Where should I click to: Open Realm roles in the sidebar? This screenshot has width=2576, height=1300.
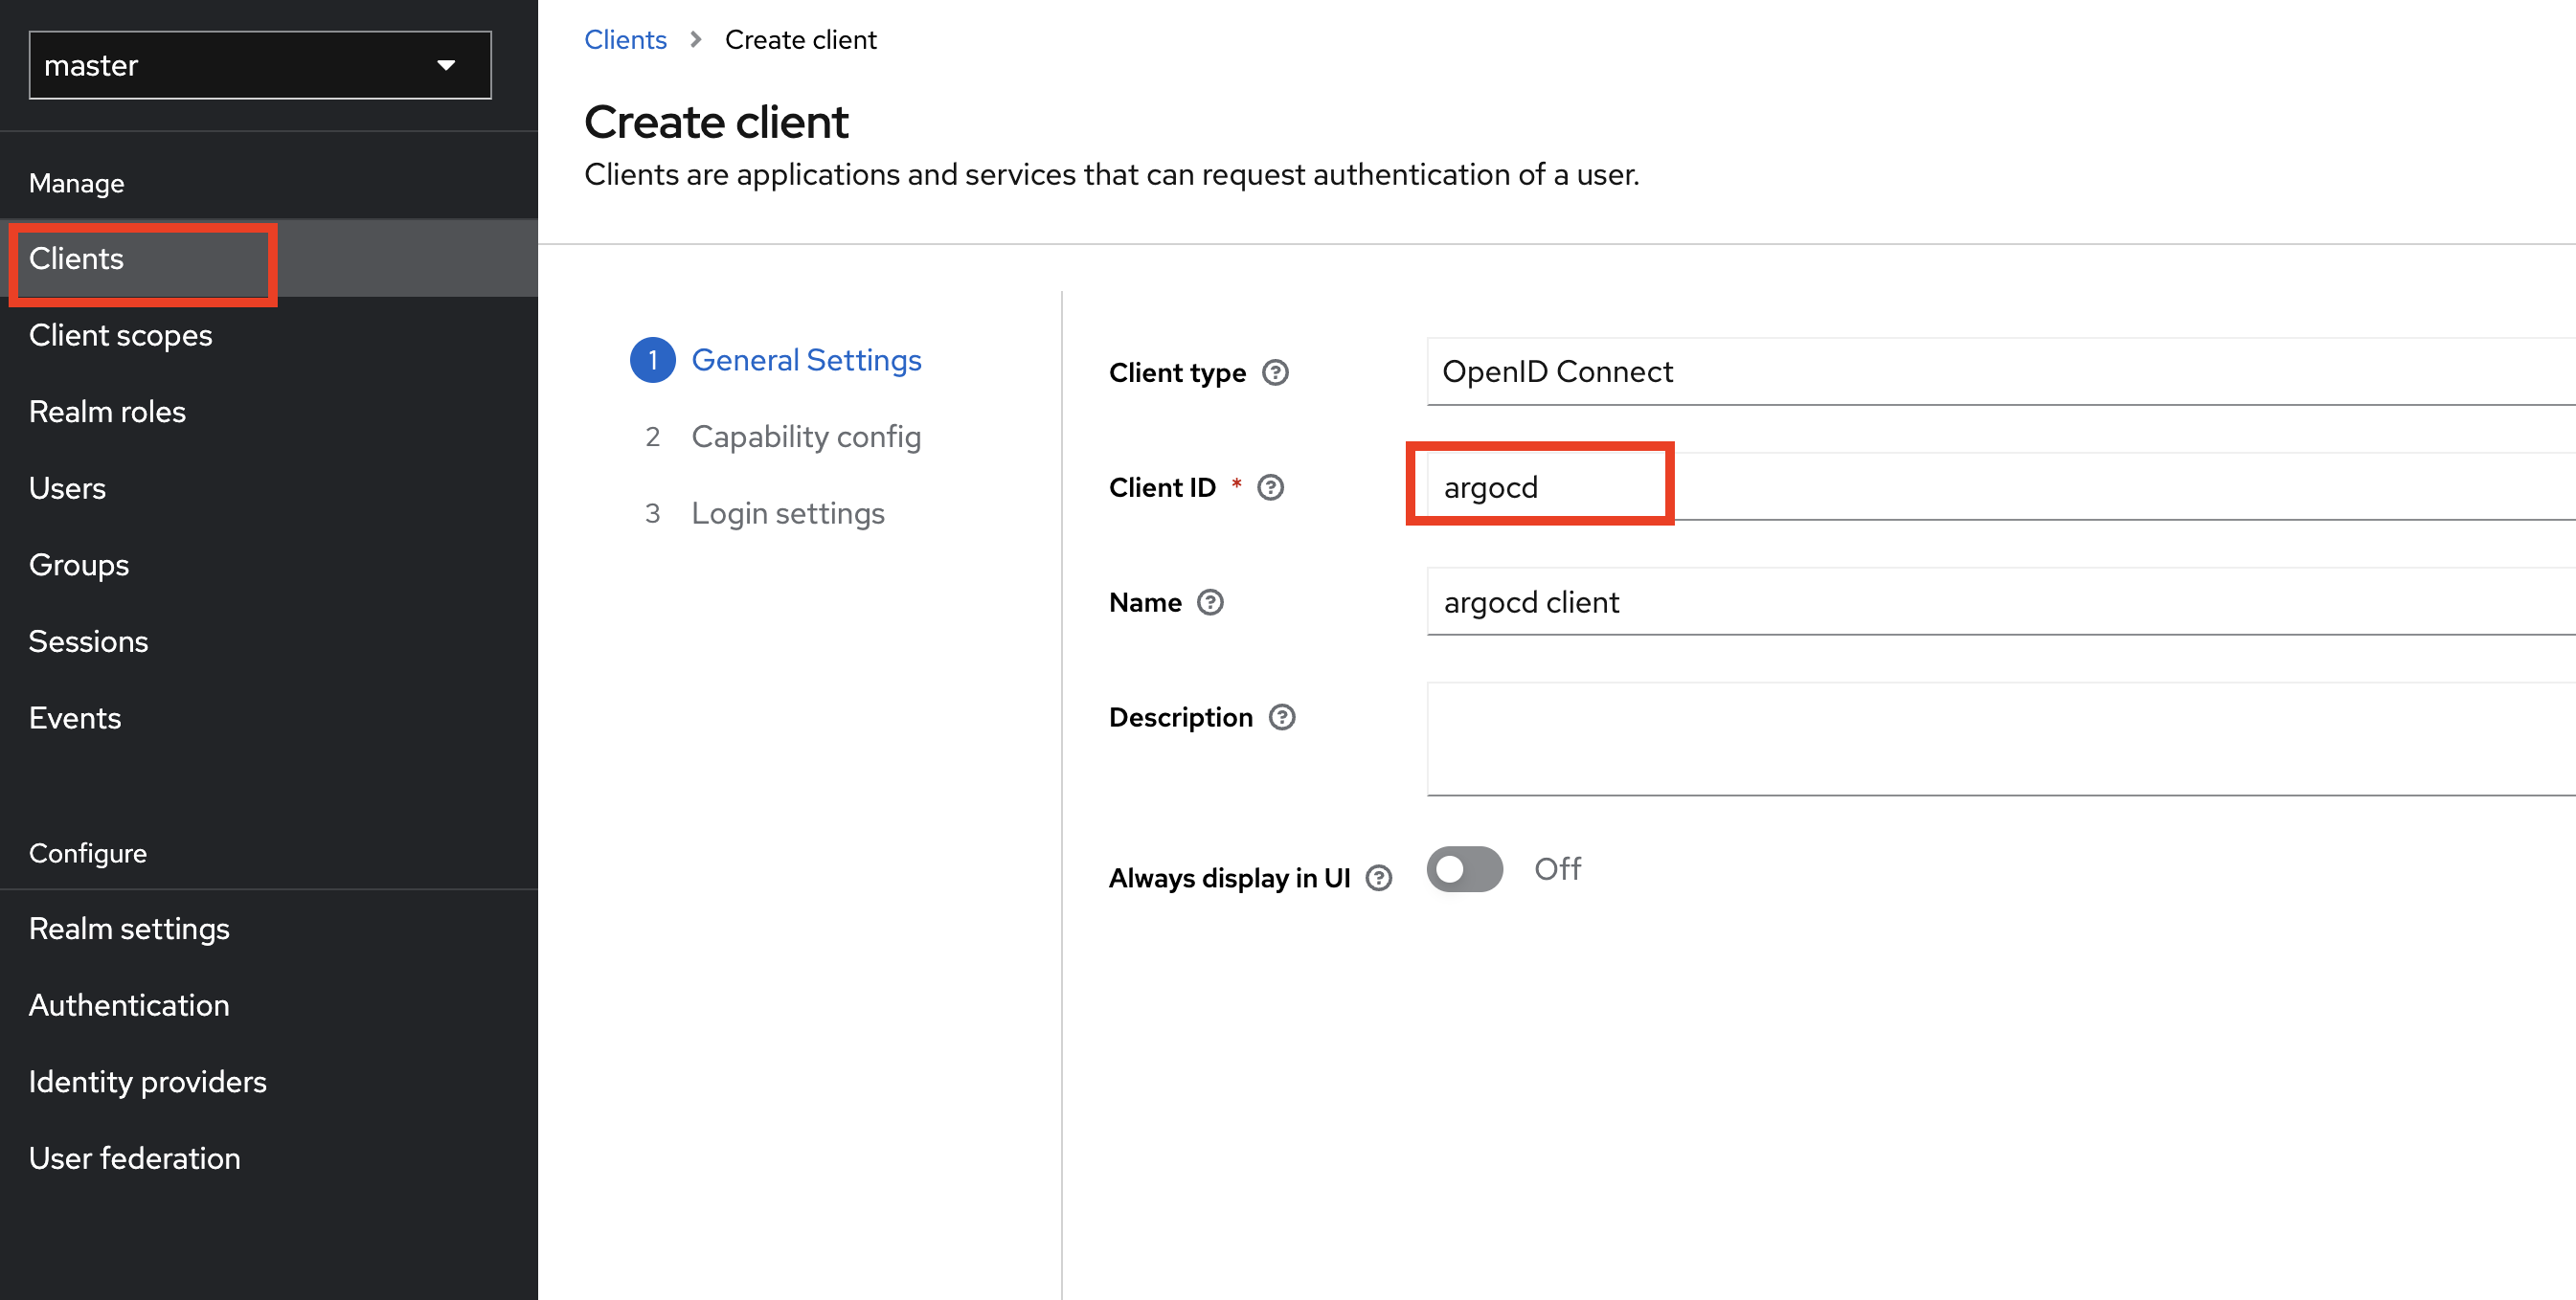point(107,412)
